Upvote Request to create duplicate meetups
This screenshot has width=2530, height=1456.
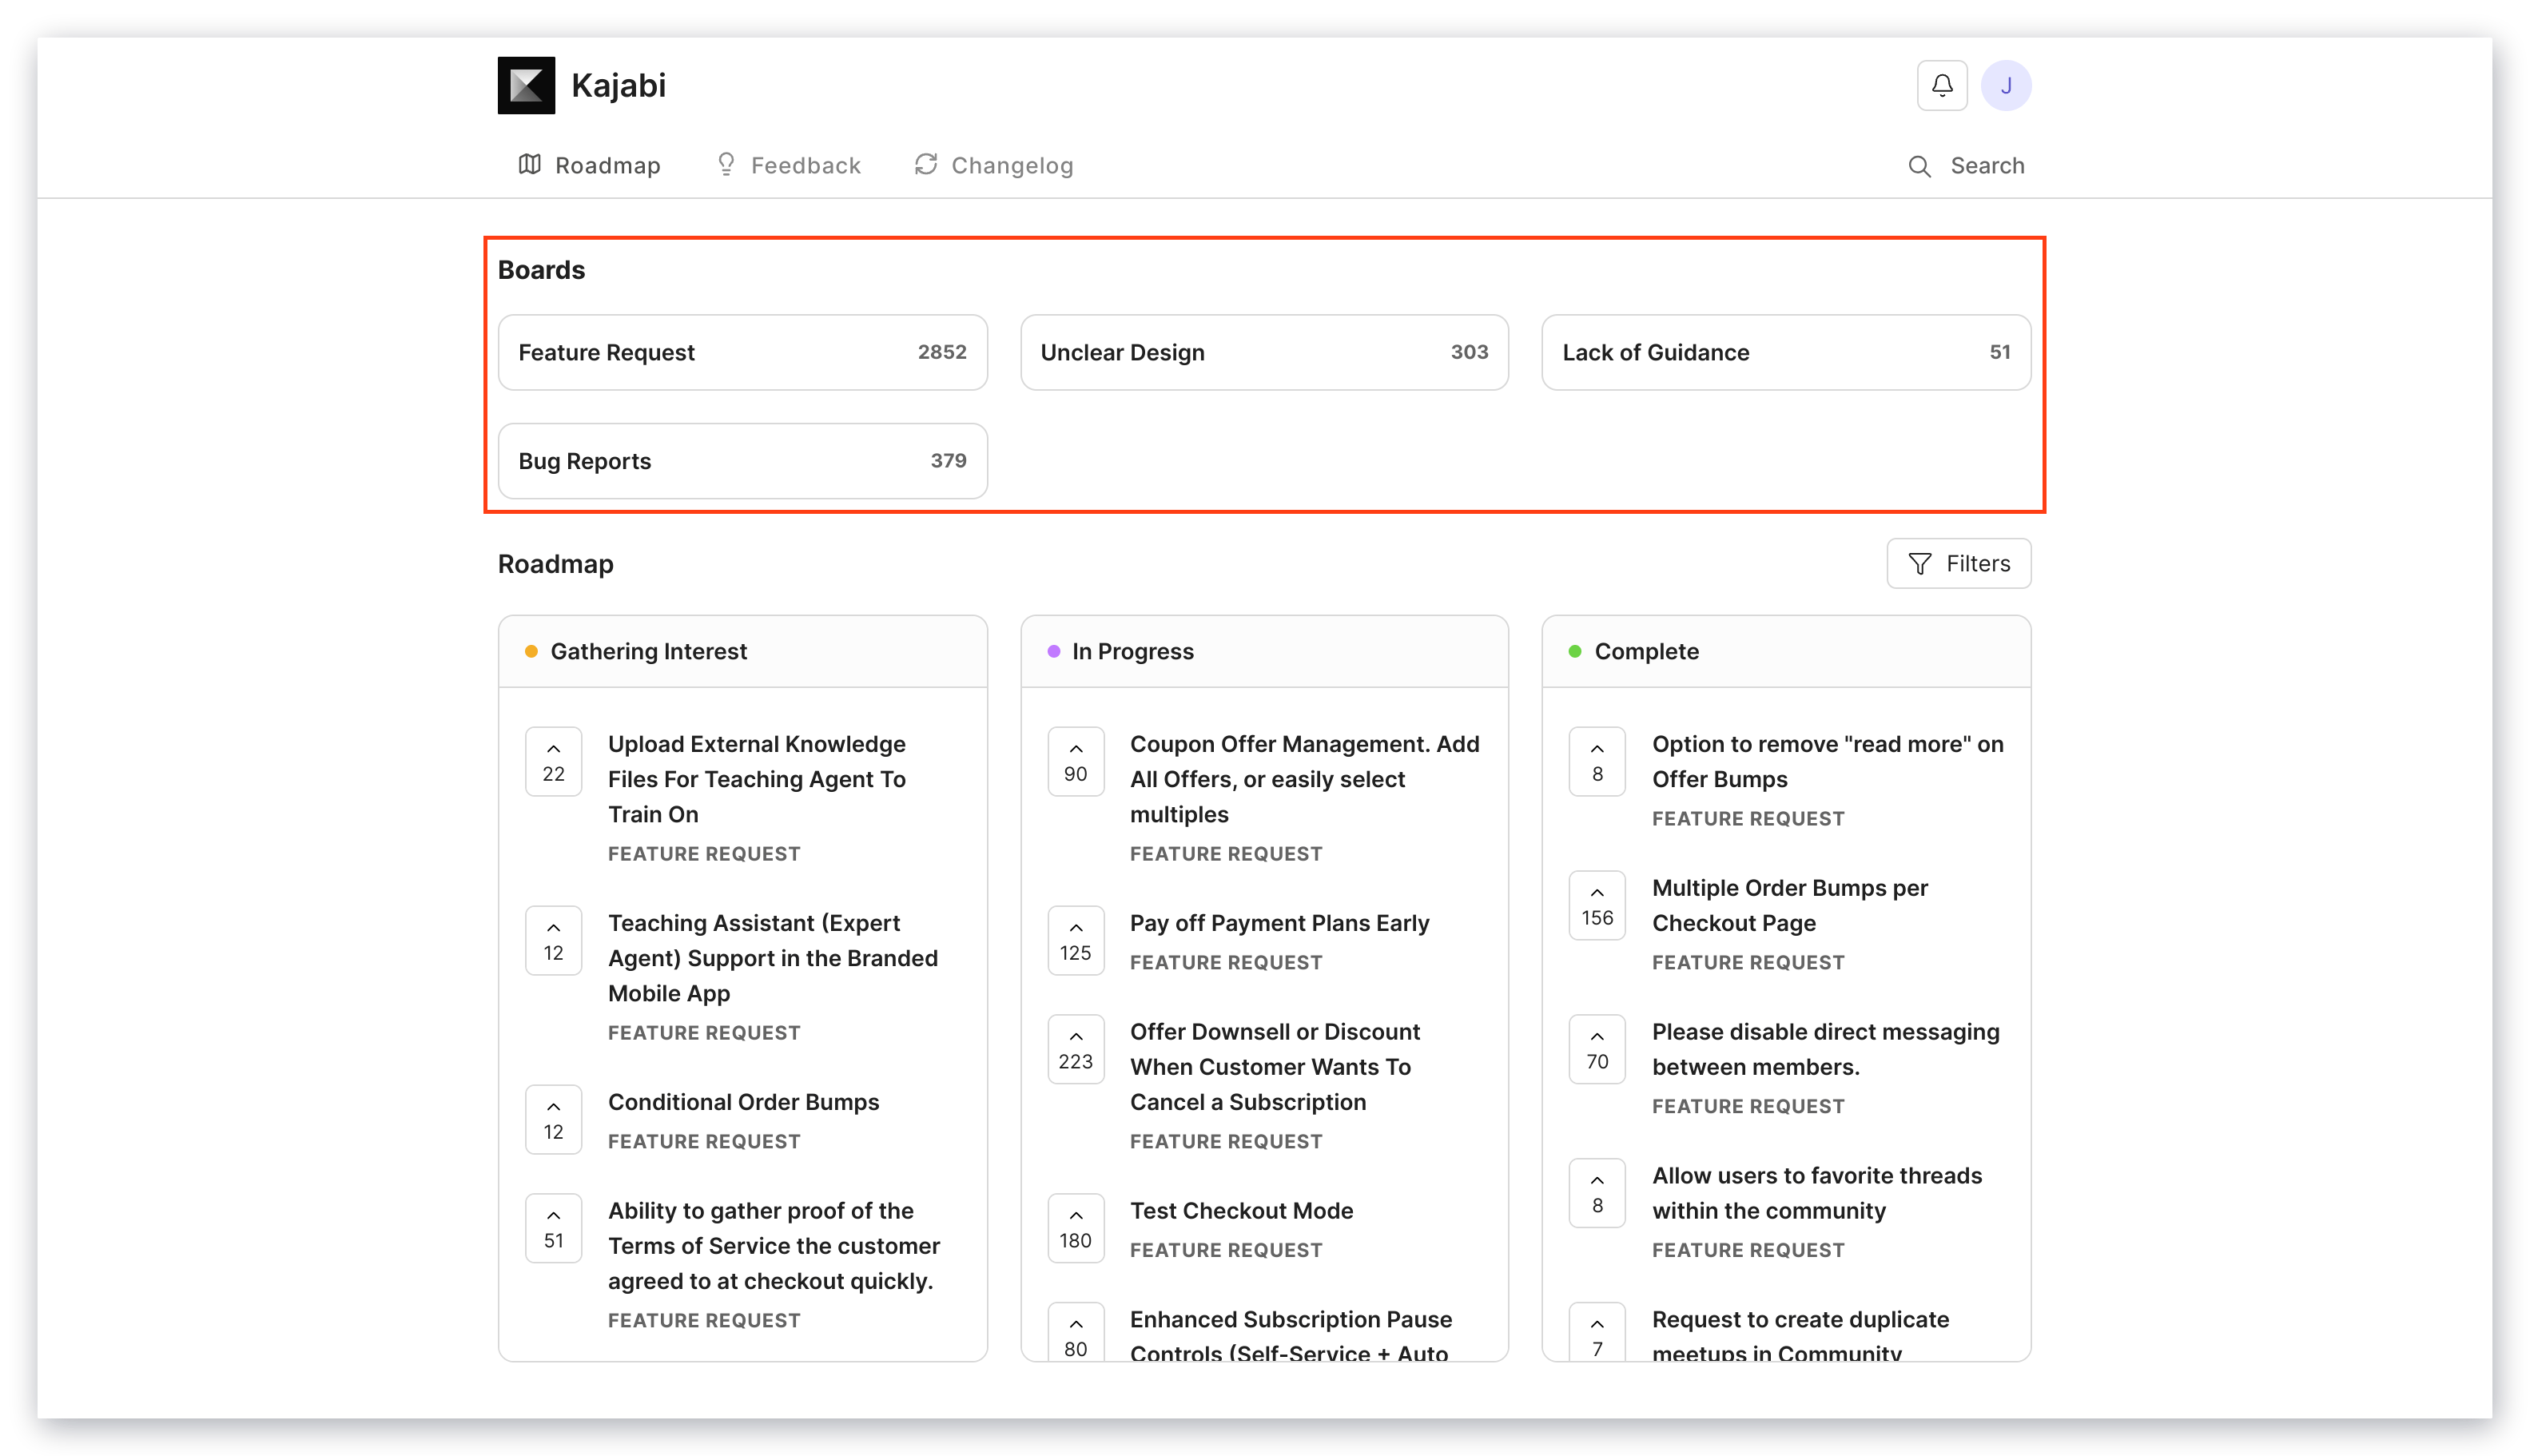pyautogui.click(x=1597, y=1332)
